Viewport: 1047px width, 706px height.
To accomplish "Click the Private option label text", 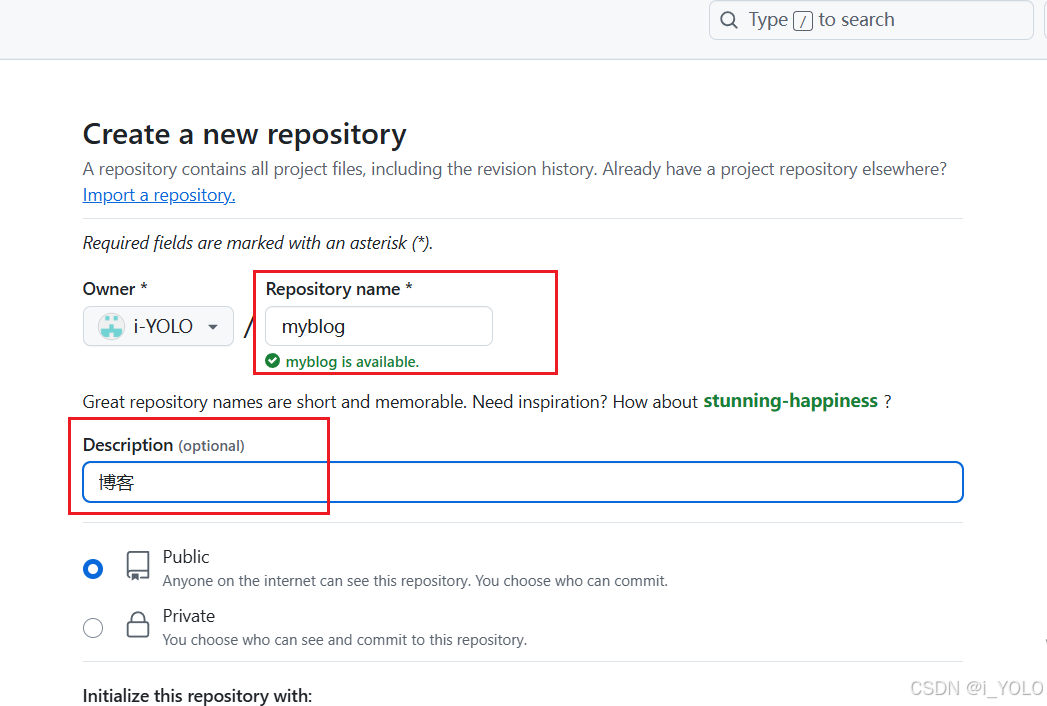I will point(189,615).
